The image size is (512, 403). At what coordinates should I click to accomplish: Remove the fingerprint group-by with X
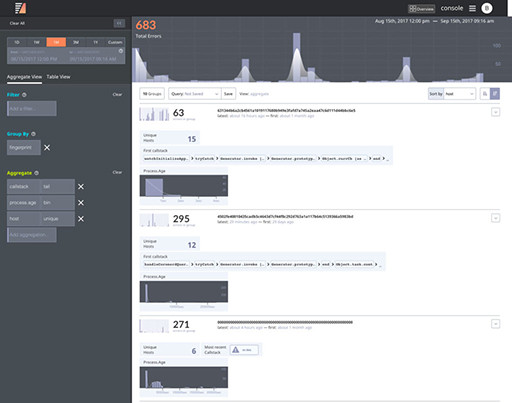point(47,147)
